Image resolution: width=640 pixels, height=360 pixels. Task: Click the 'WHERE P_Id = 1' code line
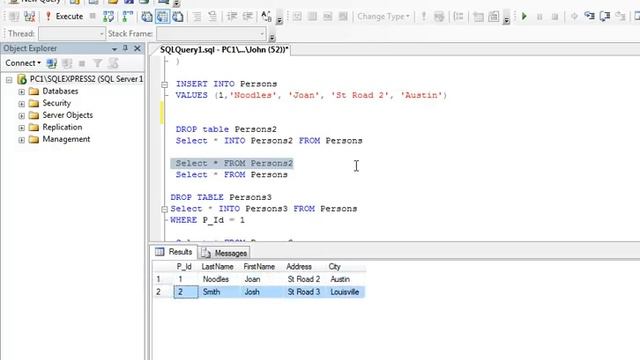tap(207, 220)
